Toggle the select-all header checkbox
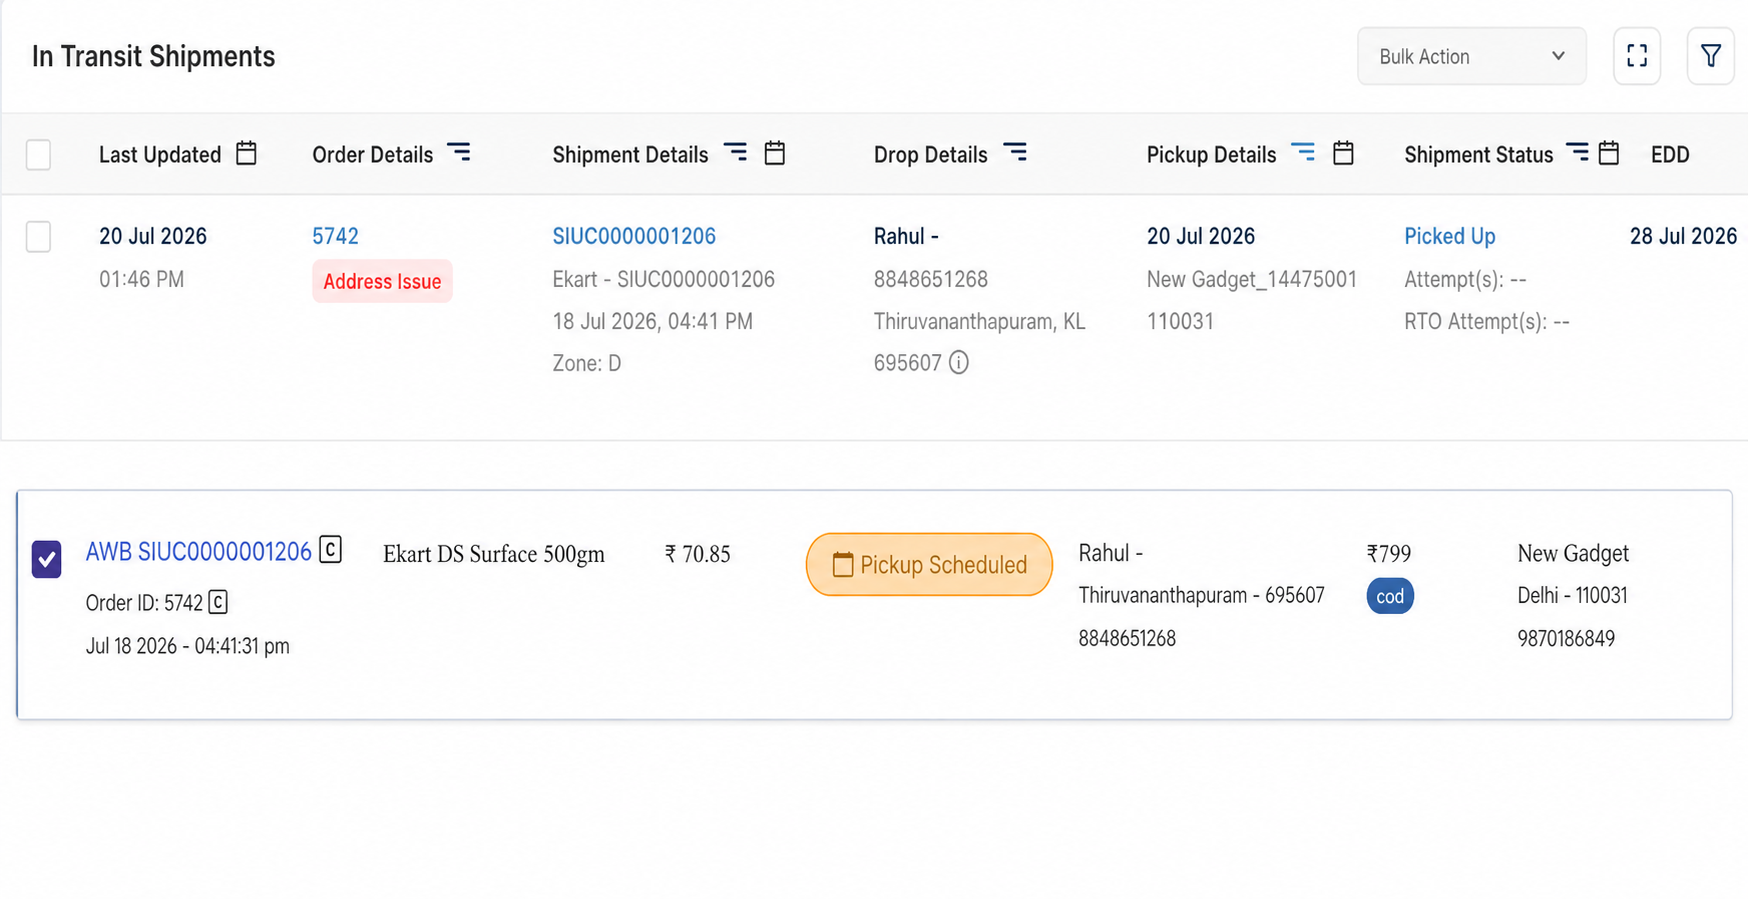1748x899 pixels. 38,155
